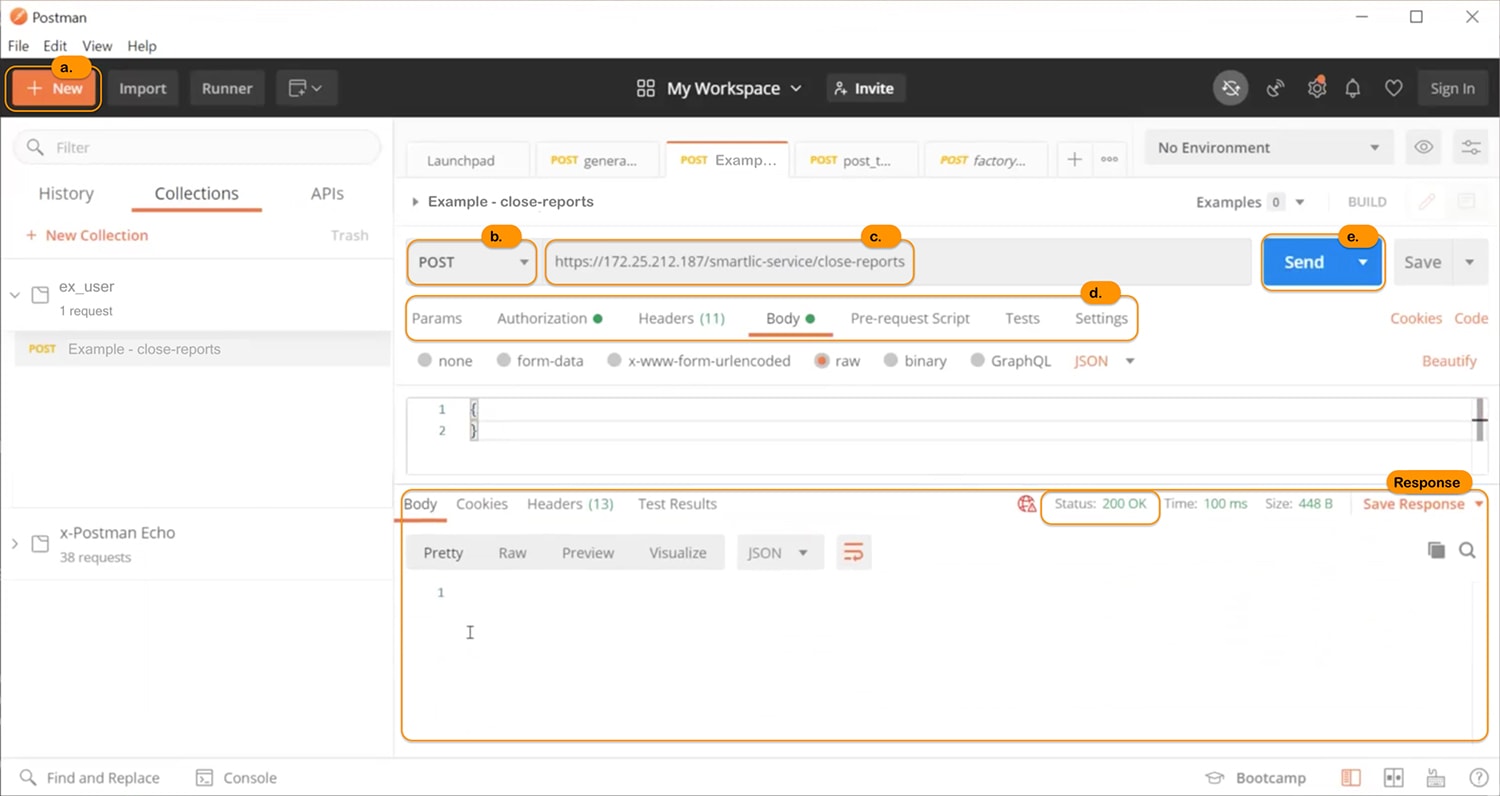
Task: Open the Send button dropdown arrow
Action: (1363, 262)
